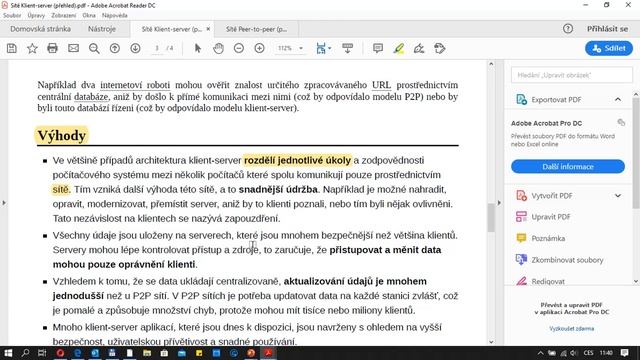The height and width of the screenshot is (360, 640).
Task: Switch to Adobe Acrobat taskbar icon
Action: pyautogui.click(x=269, y=353)
